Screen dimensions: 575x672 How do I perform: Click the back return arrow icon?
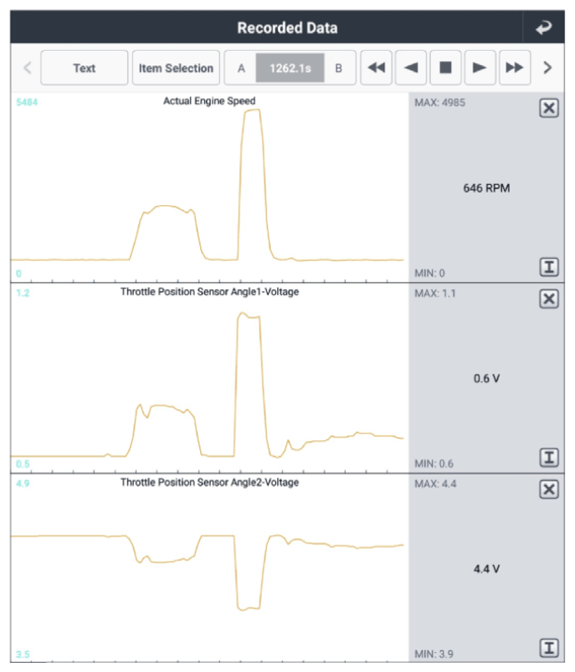(543, 28)
